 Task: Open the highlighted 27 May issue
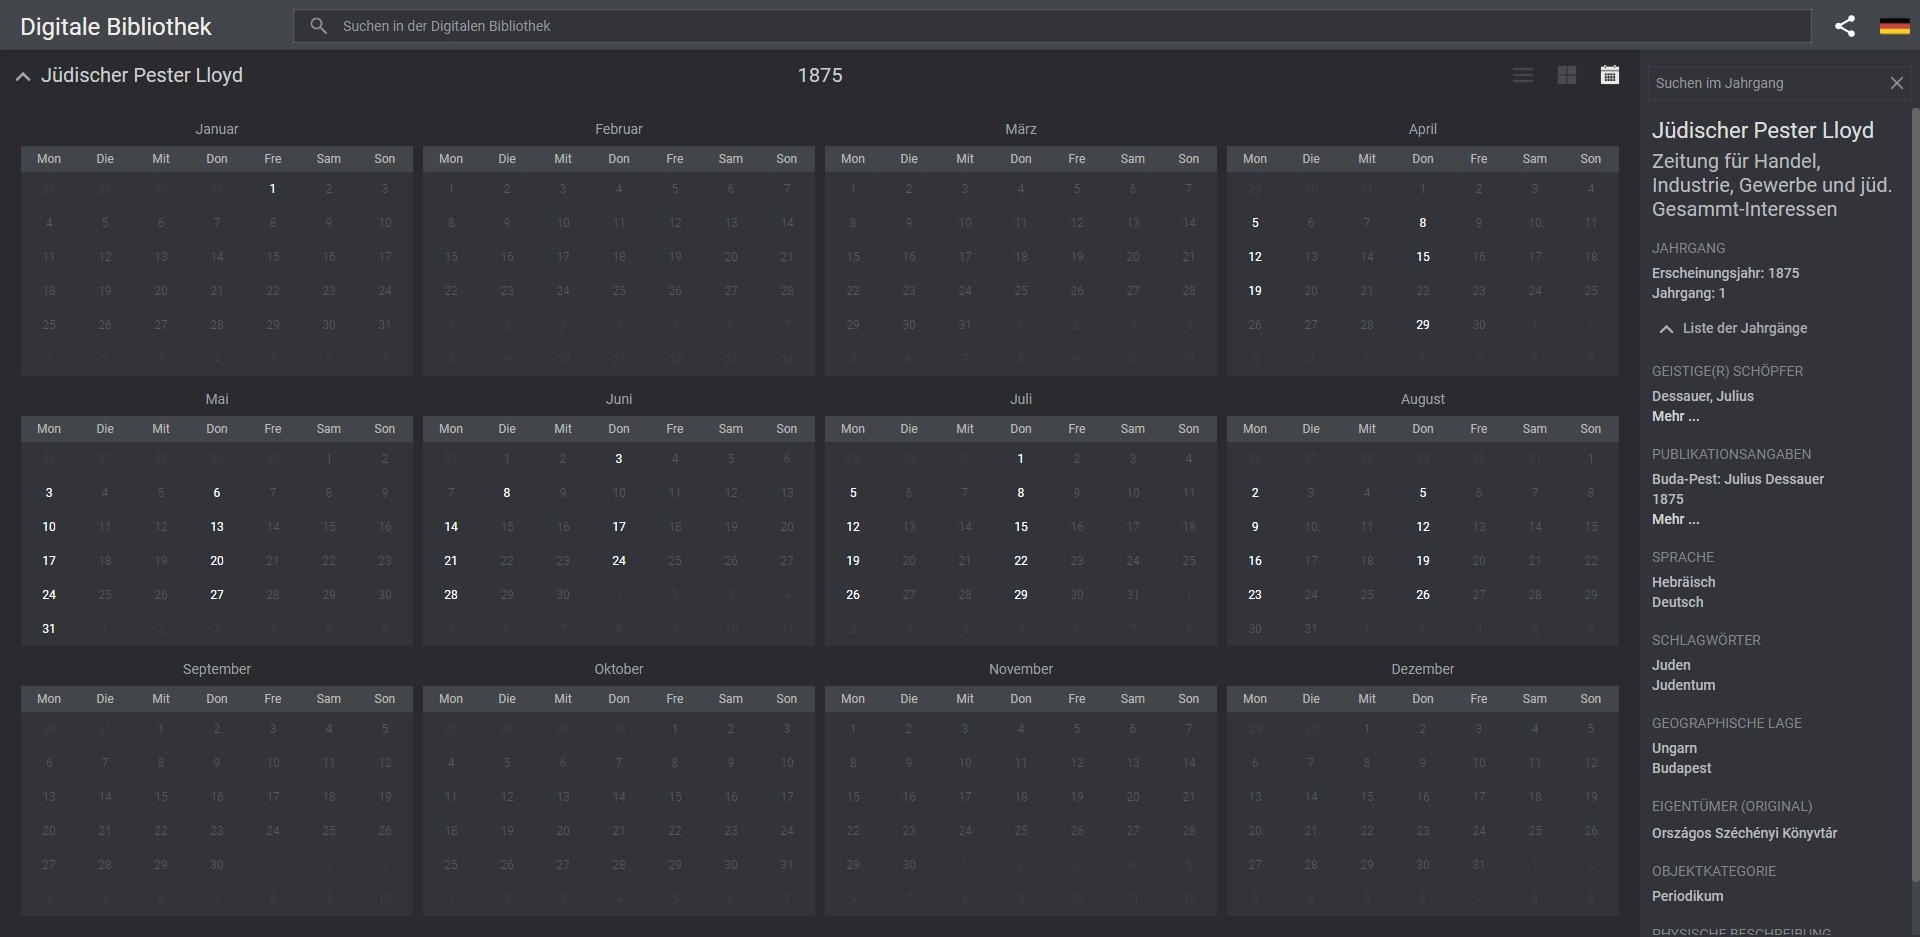click(217, 595)
